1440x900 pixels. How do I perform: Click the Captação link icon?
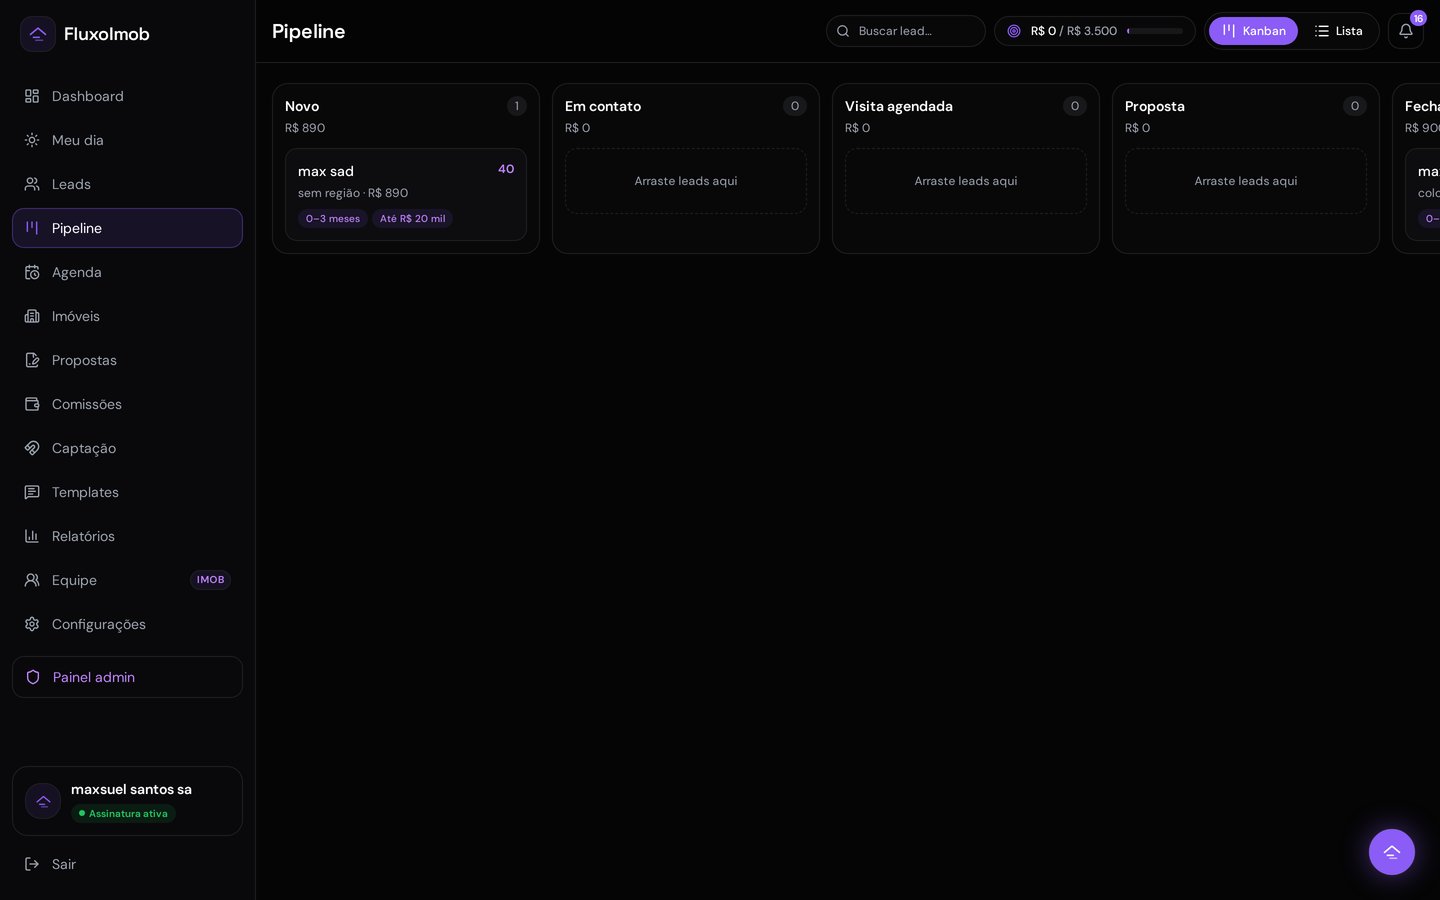32,448
